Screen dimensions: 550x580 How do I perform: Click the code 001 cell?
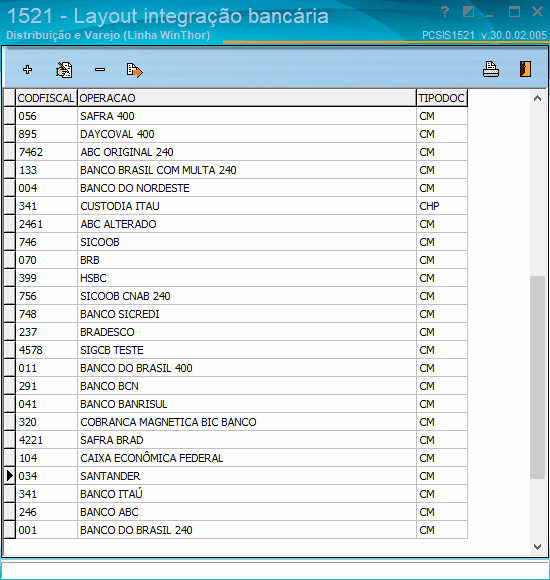[46, 530]
